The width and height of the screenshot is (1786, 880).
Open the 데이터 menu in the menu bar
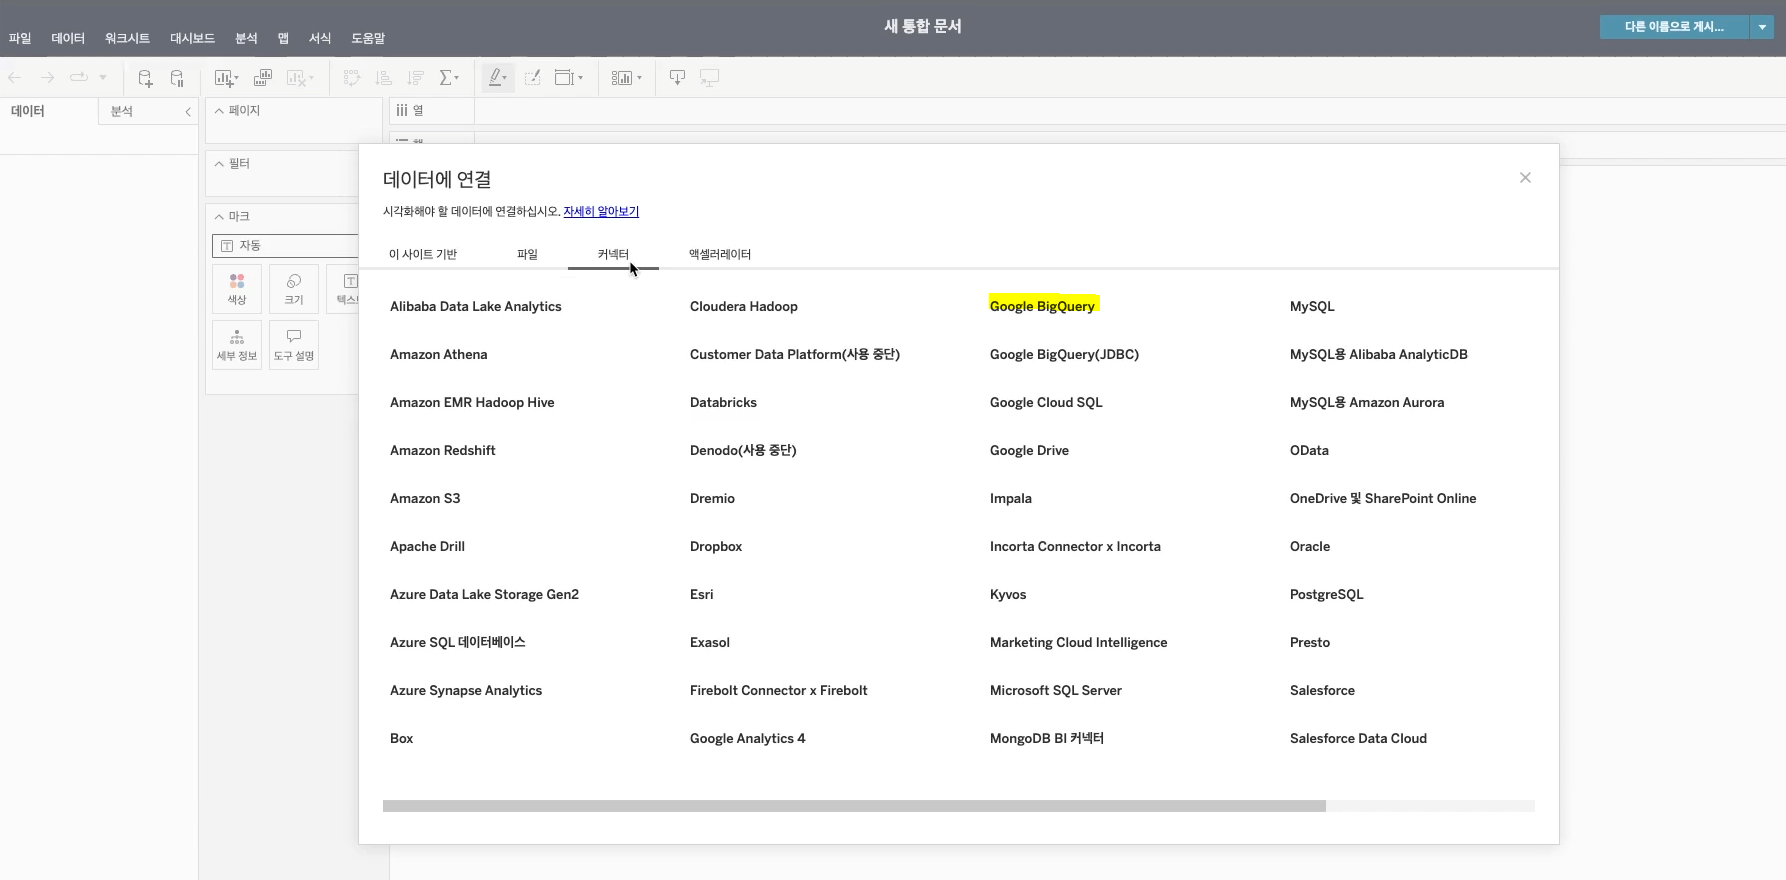coord(68,38)
